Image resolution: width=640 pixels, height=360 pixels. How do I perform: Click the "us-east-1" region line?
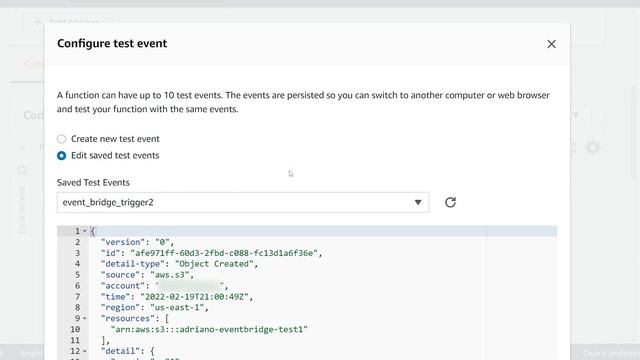pos(155,308)
